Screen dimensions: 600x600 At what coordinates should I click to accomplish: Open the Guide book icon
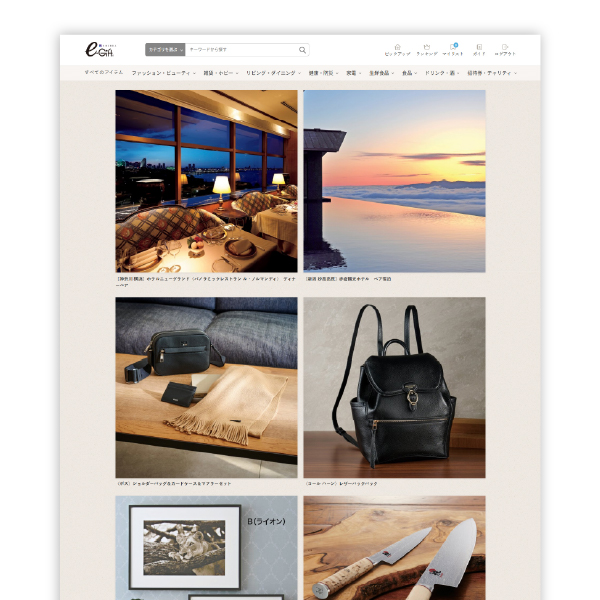click(479, 49)
